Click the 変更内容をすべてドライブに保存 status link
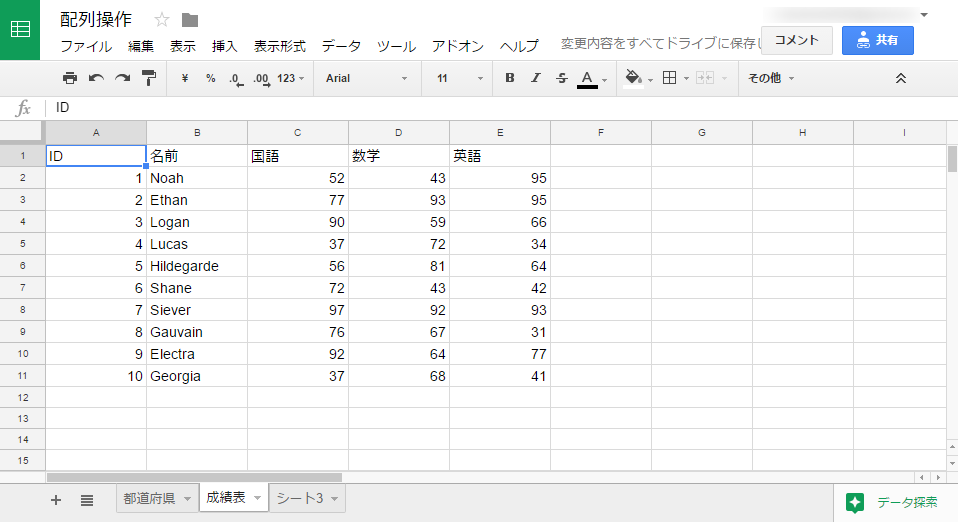The image size is (958, 522). [x=660, y=43]
